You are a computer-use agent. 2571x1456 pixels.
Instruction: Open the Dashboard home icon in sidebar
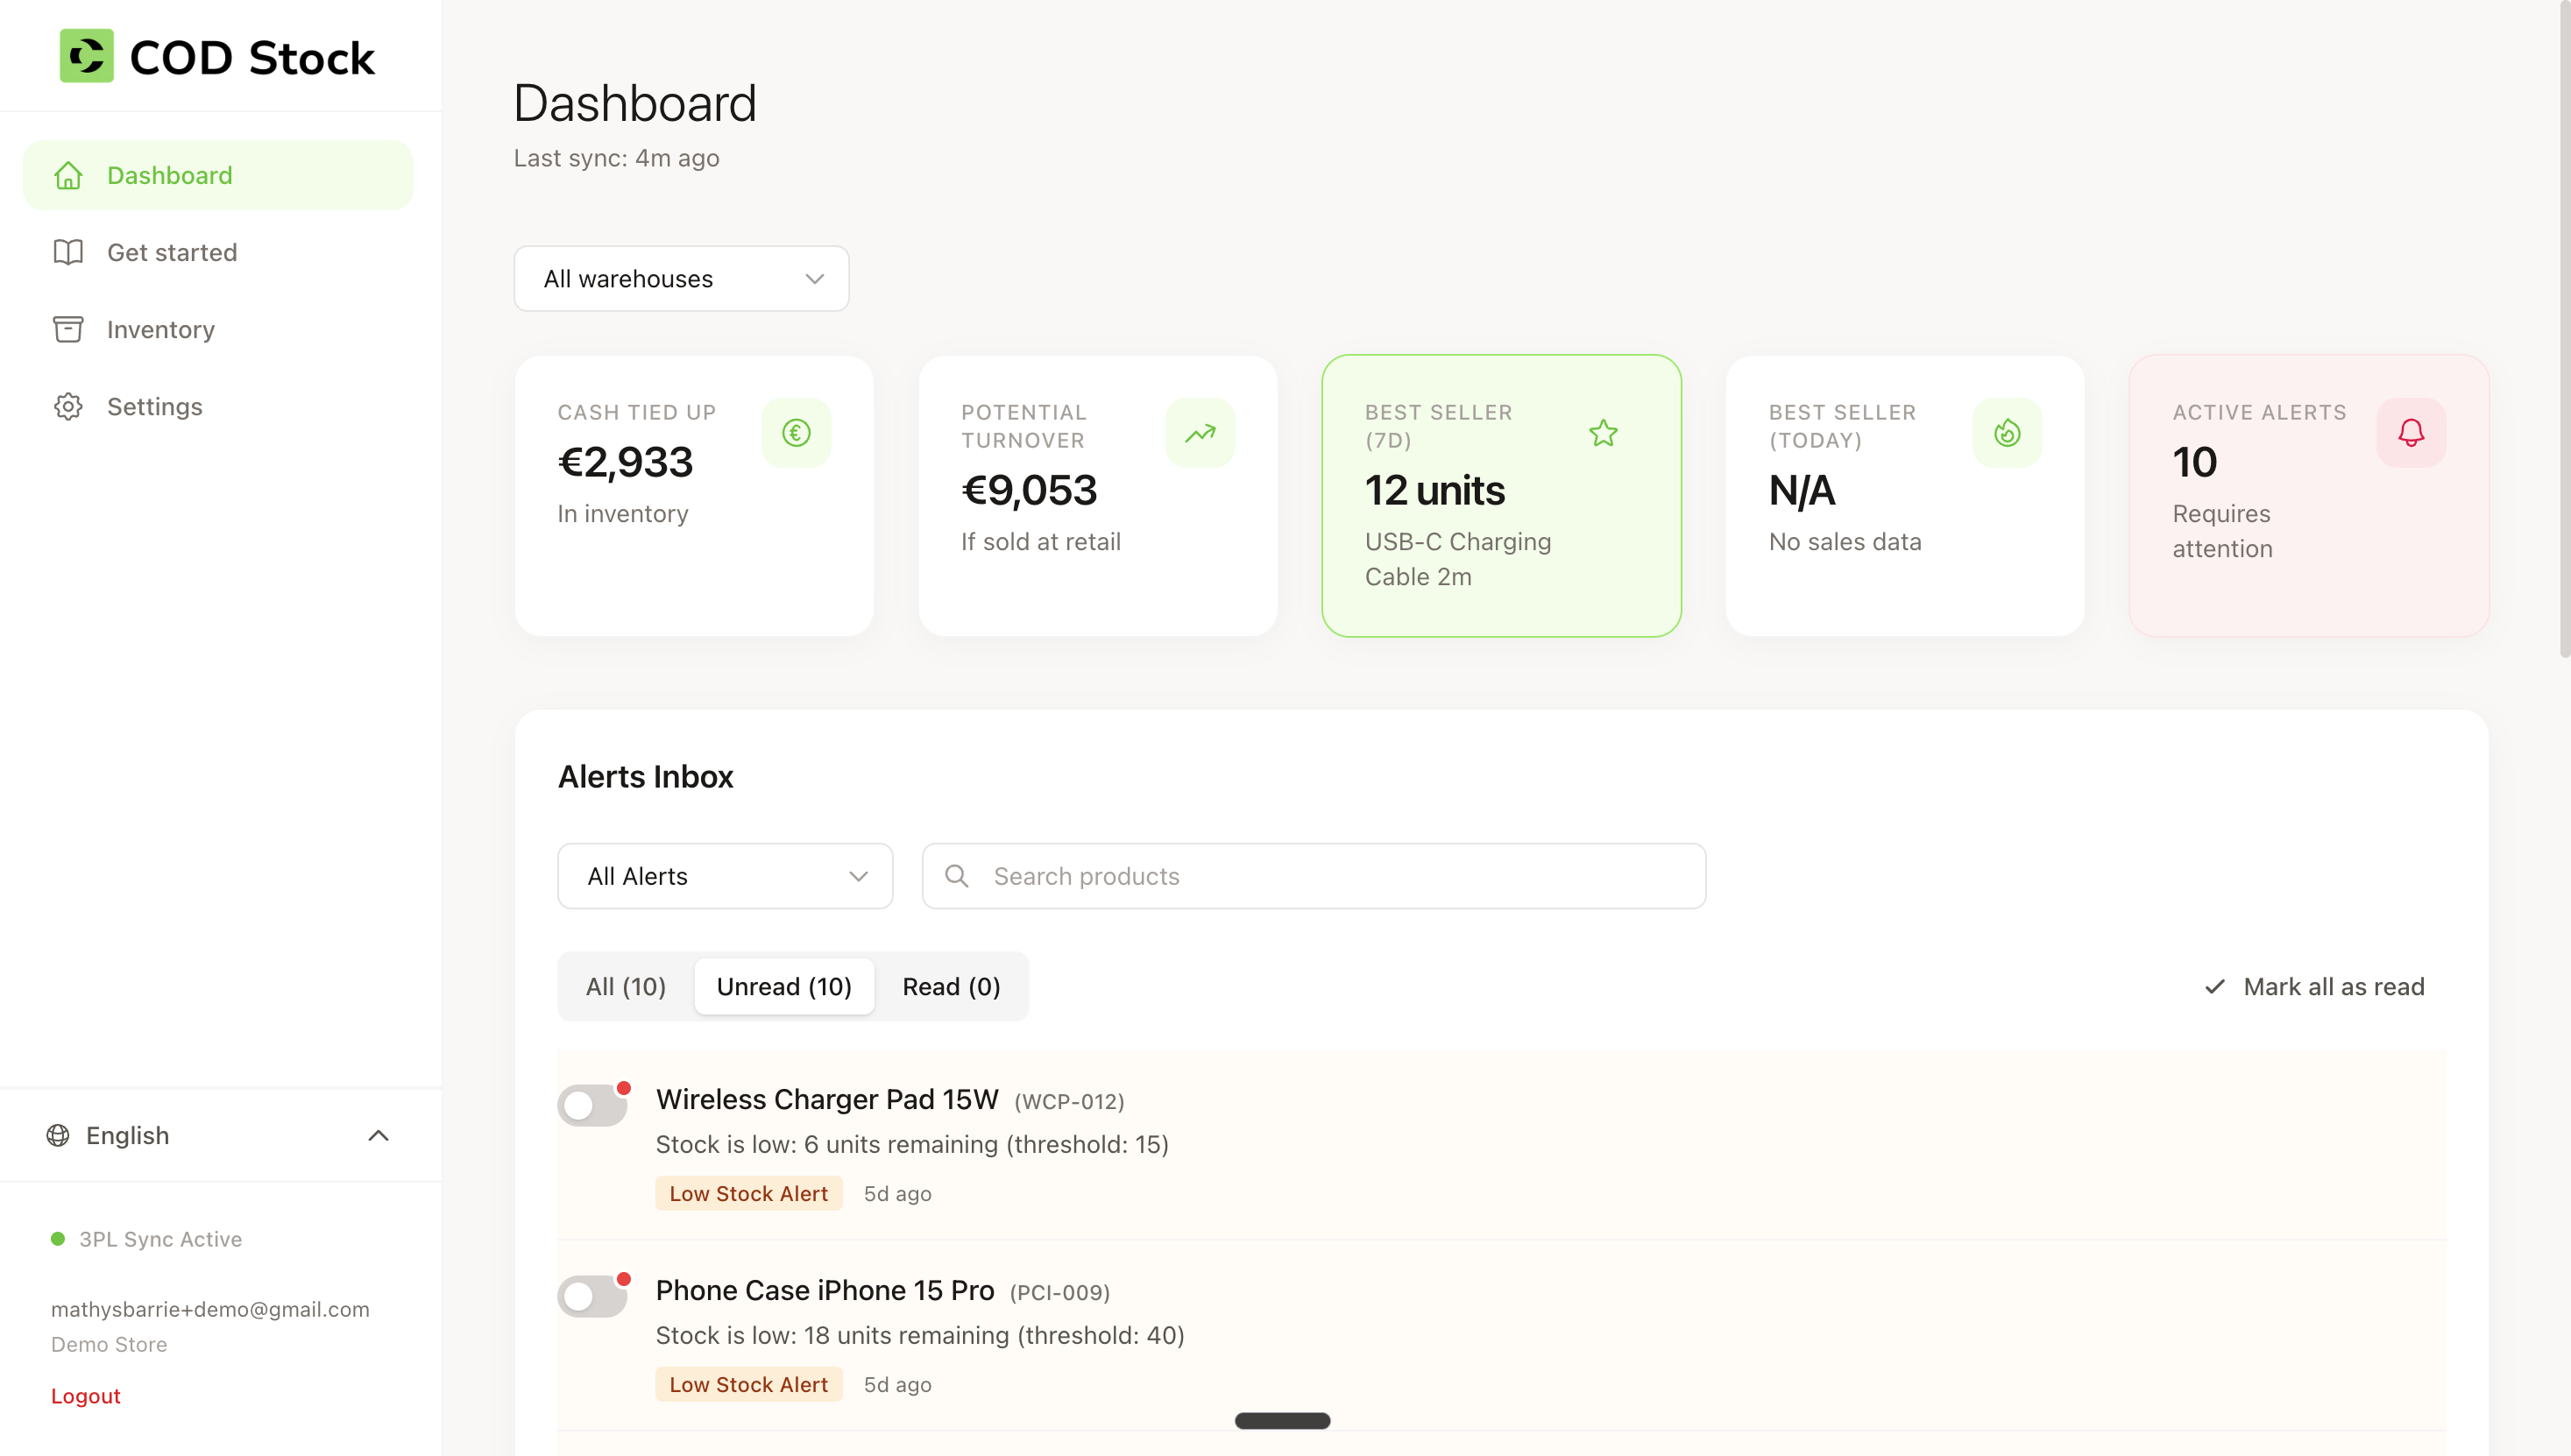67,174
